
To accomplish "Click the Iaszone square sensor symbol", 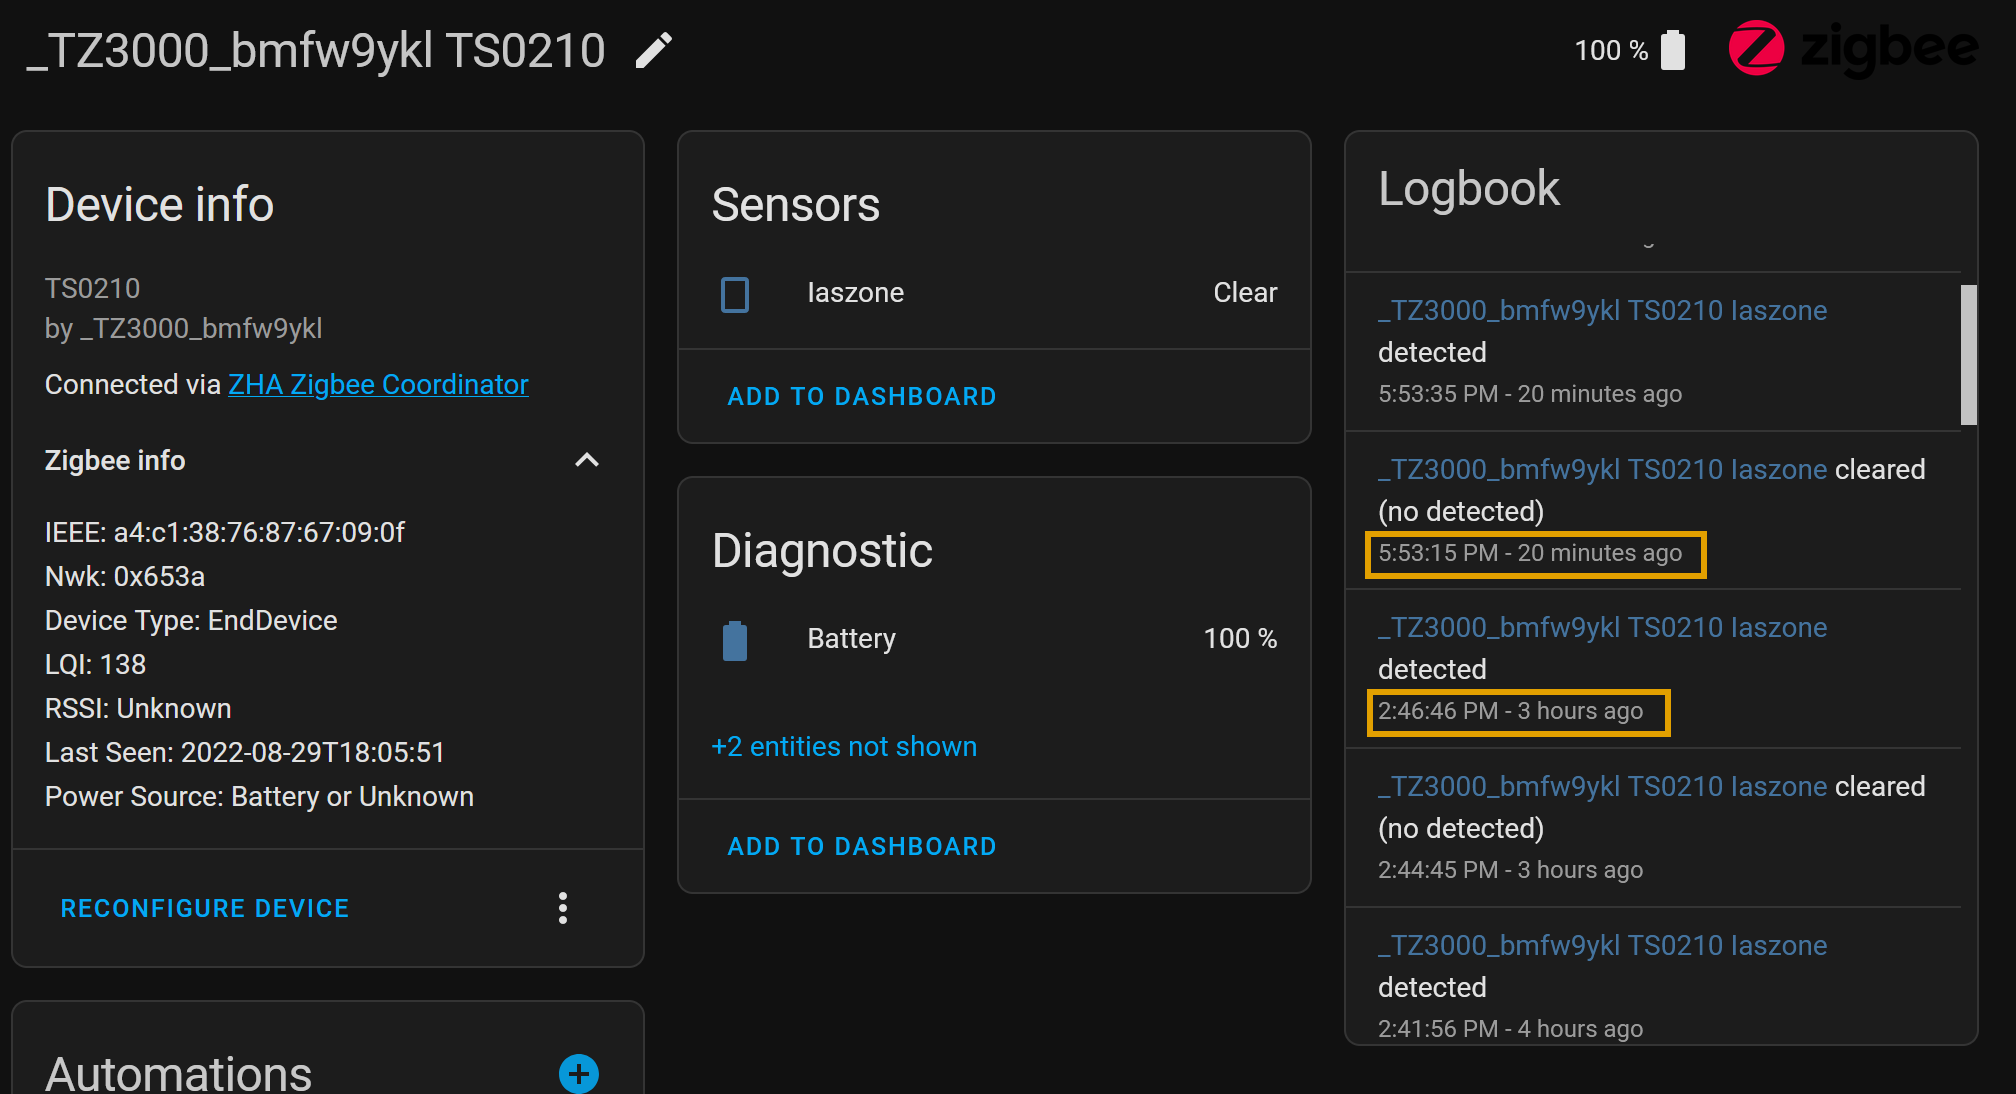I will tap(735, 294).
